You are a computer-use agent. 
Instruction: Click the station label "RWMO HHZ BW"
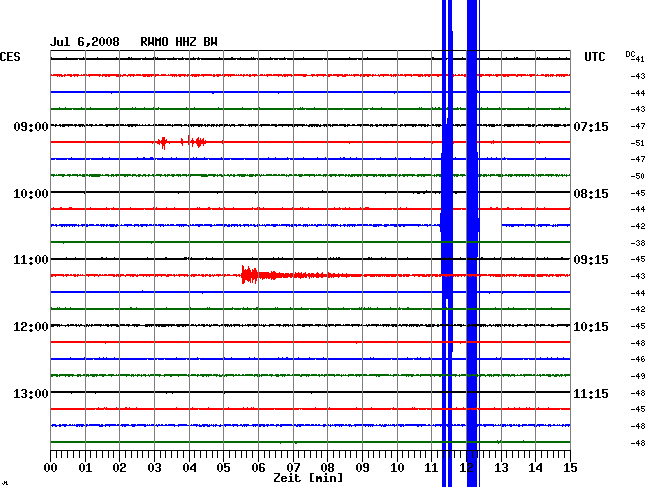(179, 42)
